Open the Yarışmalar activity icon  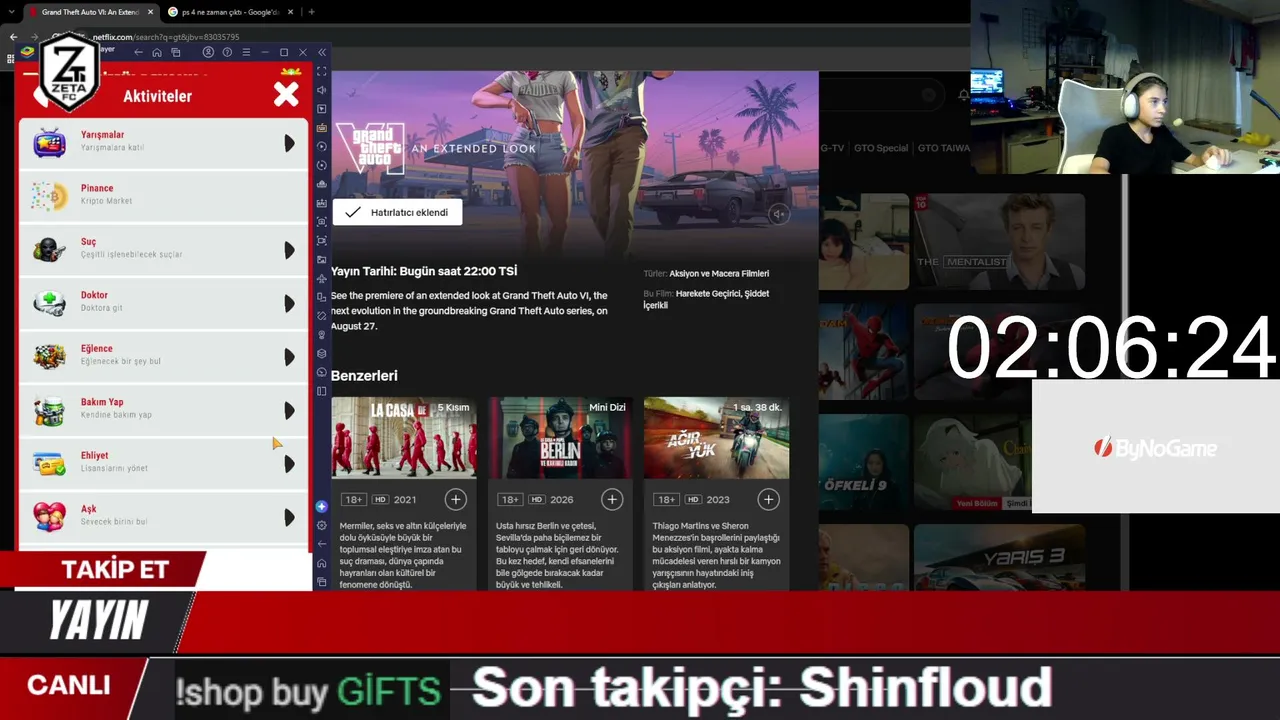tap(49, 142)
